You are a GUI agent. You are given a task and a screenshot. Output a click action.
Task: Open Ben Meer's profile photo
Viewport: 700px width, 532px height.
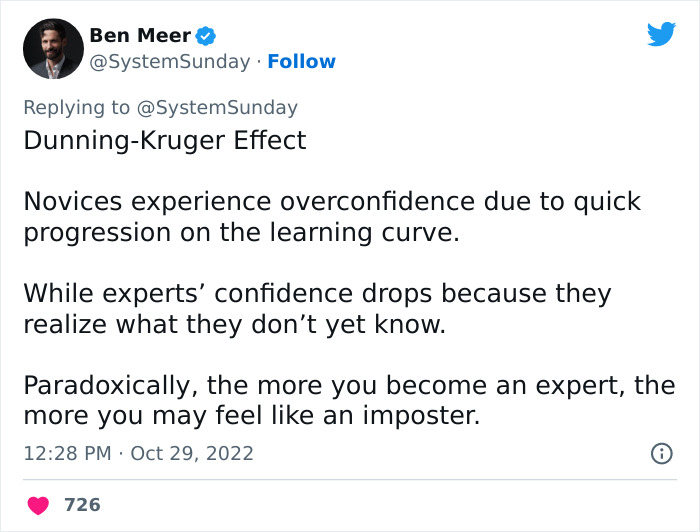[53, 48]
